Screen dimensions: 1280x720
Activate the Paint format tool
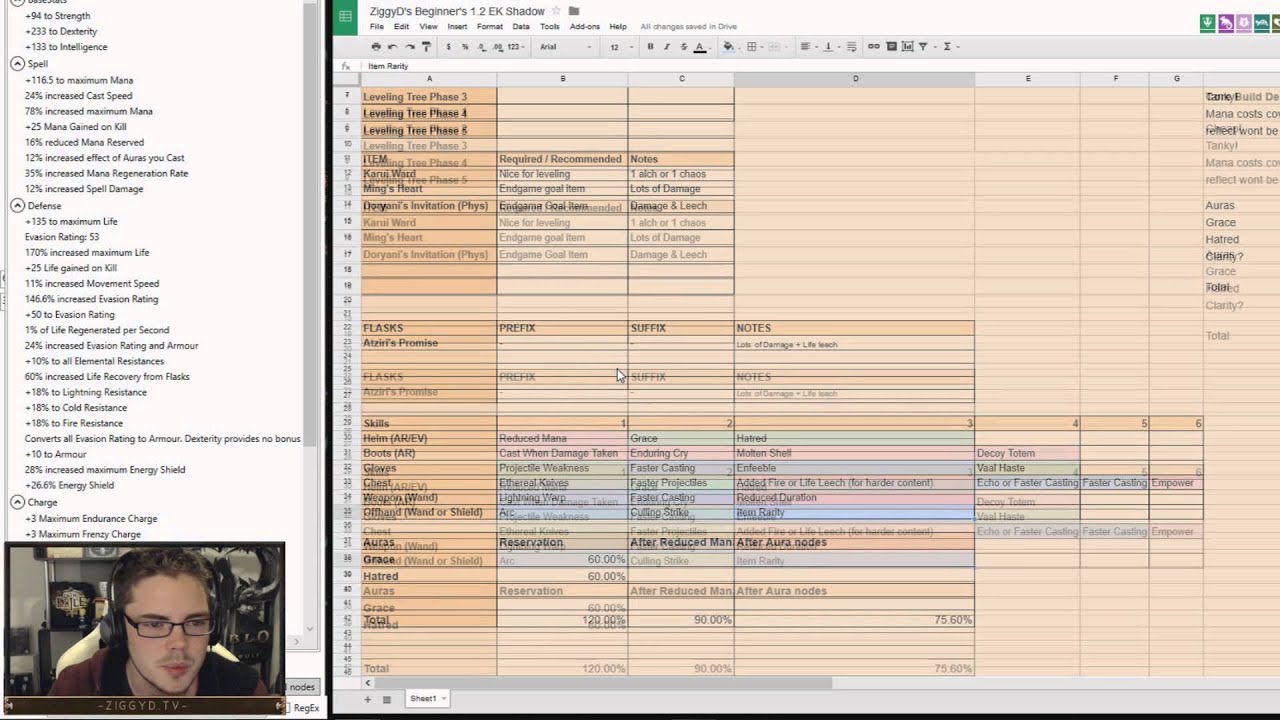tap(426, 47)
